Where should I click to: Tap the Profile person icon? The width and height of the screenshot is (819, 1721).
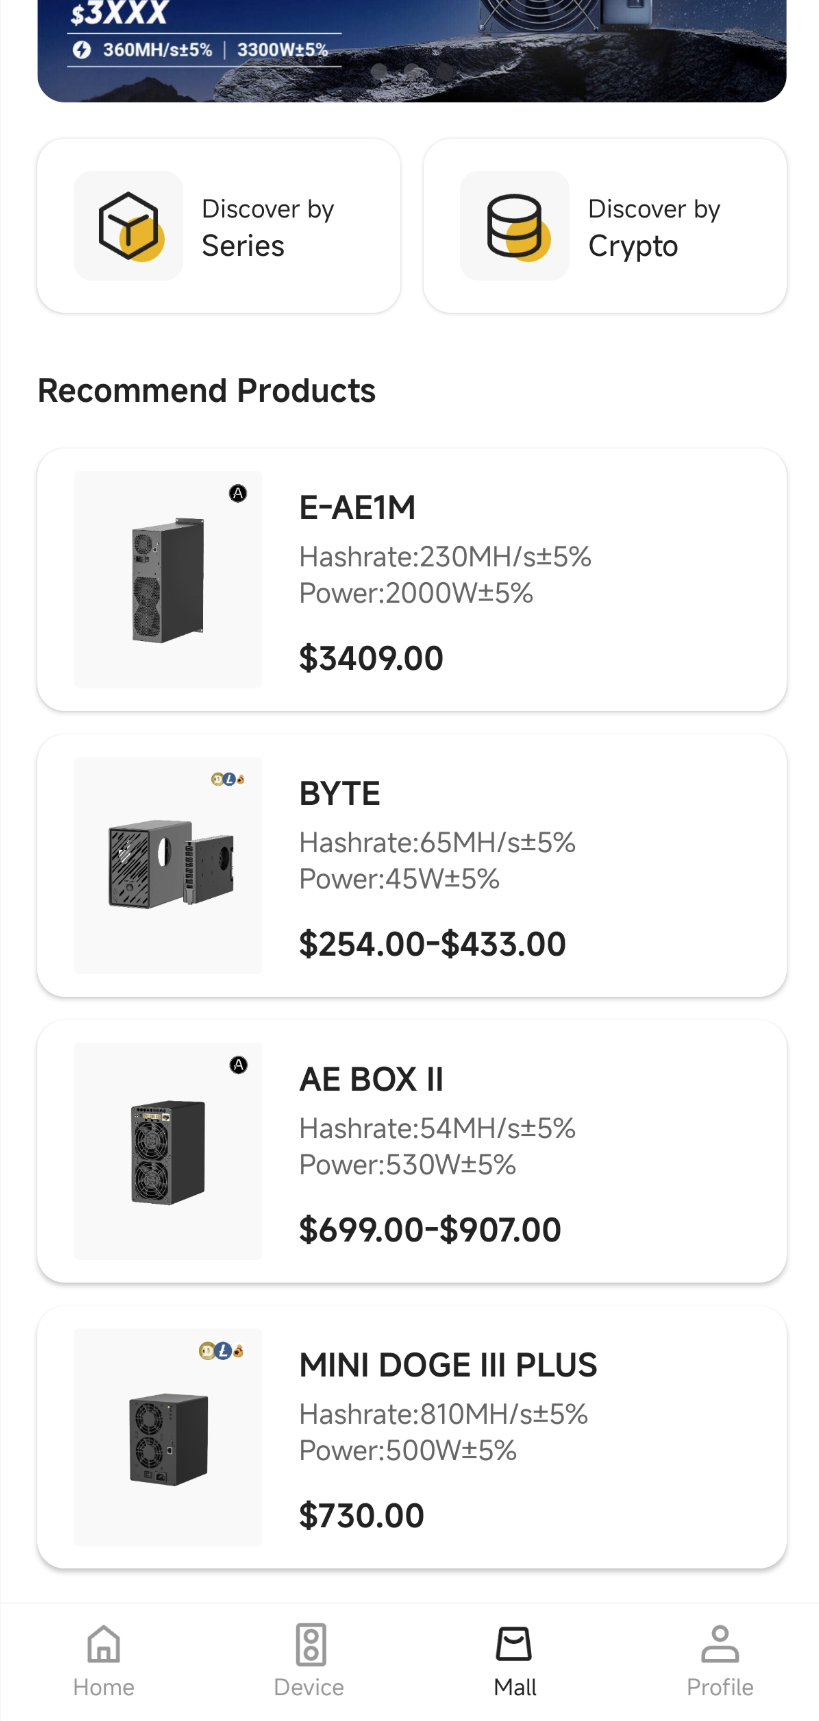[720, 1643]
